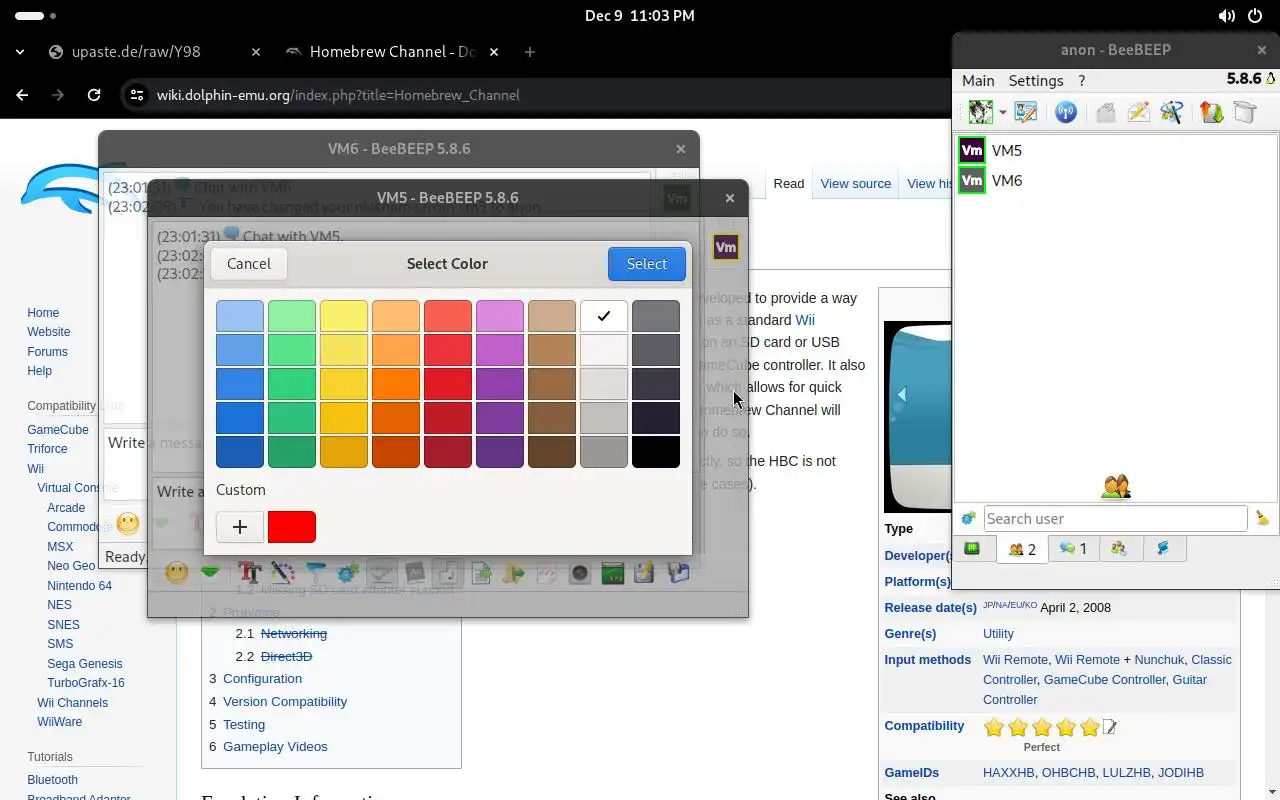
Task: Confirm with the blue Select button
Action: (646, 264)
